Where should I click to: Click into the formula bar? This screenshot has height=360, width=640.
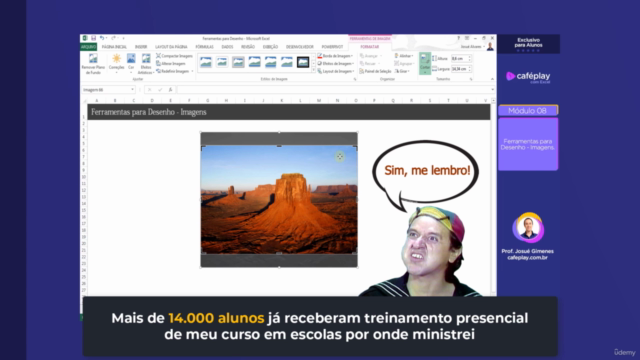(x=333, y=90)
